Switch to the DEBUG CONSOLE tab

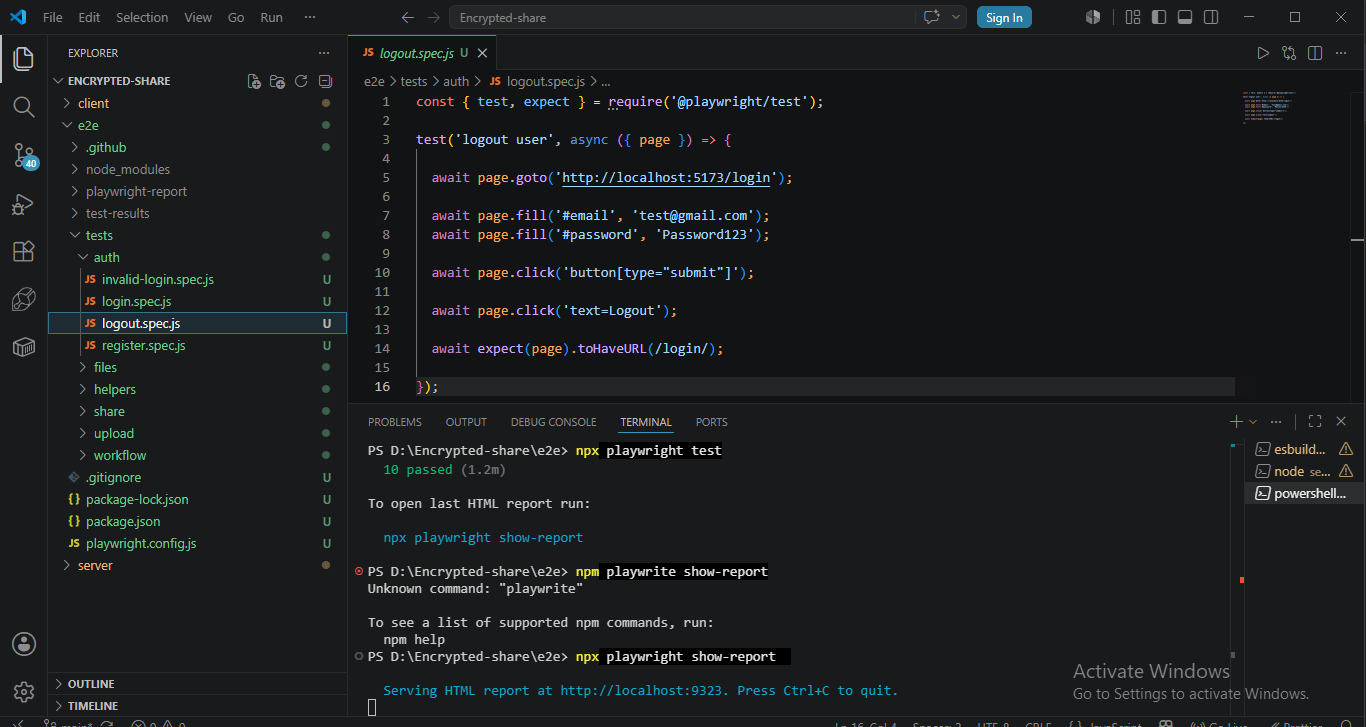point(553,422)
